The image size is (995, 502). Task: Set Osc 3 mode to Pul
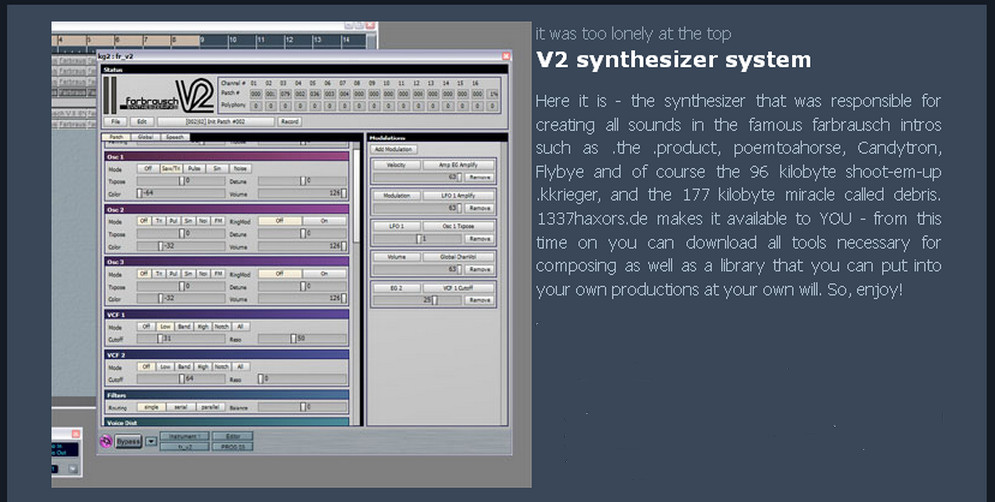click(x=174, y=274)
